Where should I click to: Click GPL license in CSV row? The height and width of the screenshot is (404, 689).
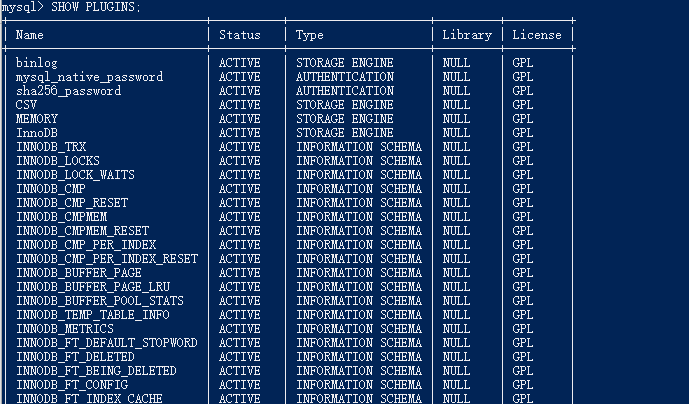[522, 105]
